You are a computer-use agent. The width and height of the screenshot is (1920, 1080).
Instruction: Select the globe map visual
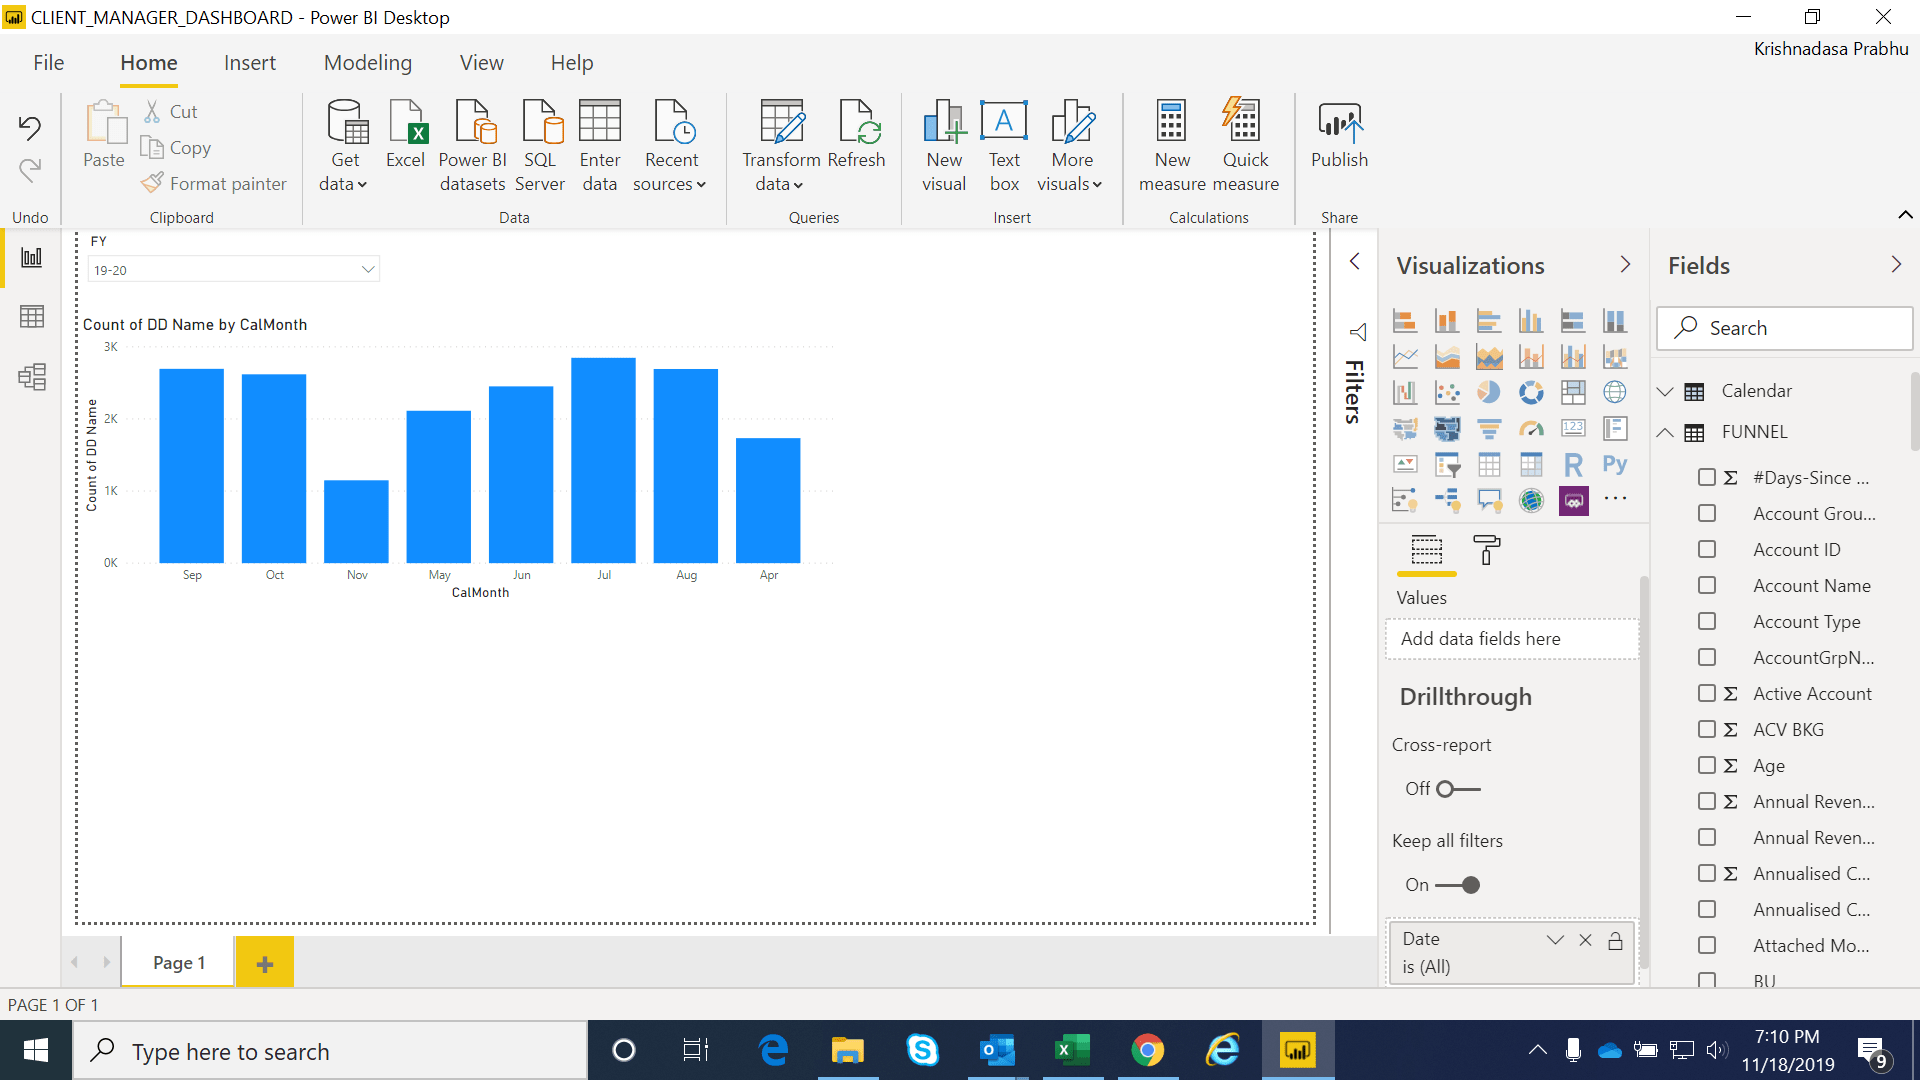tap(1615, 393)
